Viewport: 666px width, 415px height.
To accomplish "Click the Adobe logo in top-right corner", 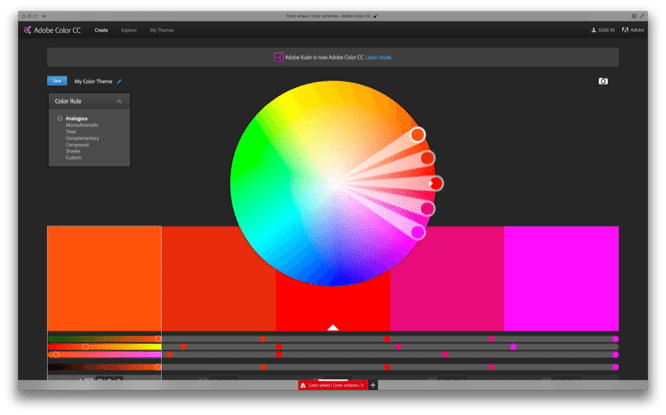I will pyautogui.click(x=625, y=31).
